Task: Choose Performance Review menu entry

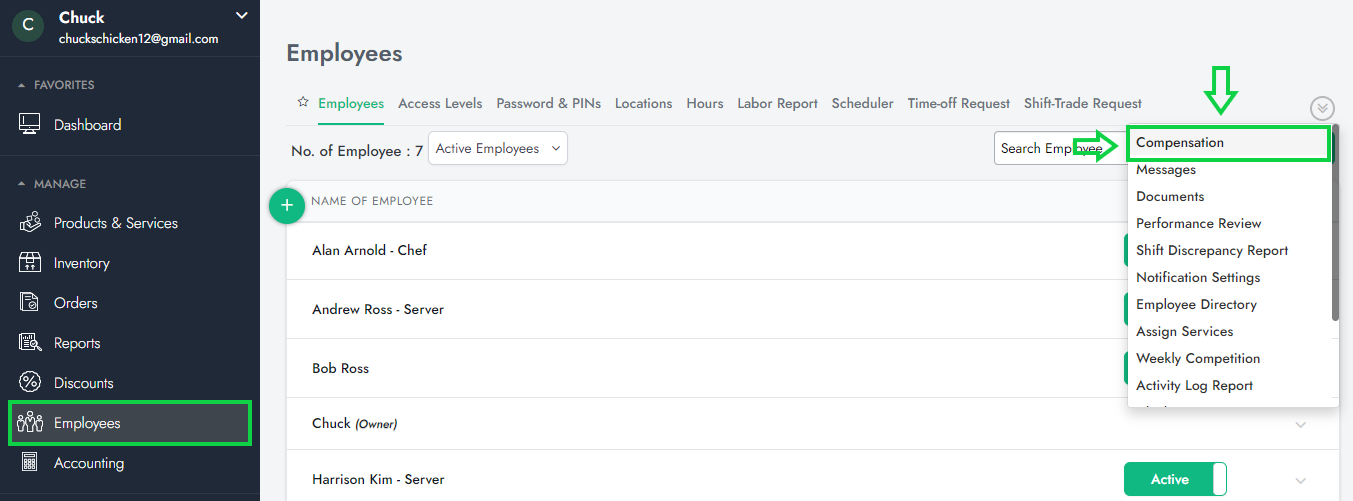Action: 1198,223
